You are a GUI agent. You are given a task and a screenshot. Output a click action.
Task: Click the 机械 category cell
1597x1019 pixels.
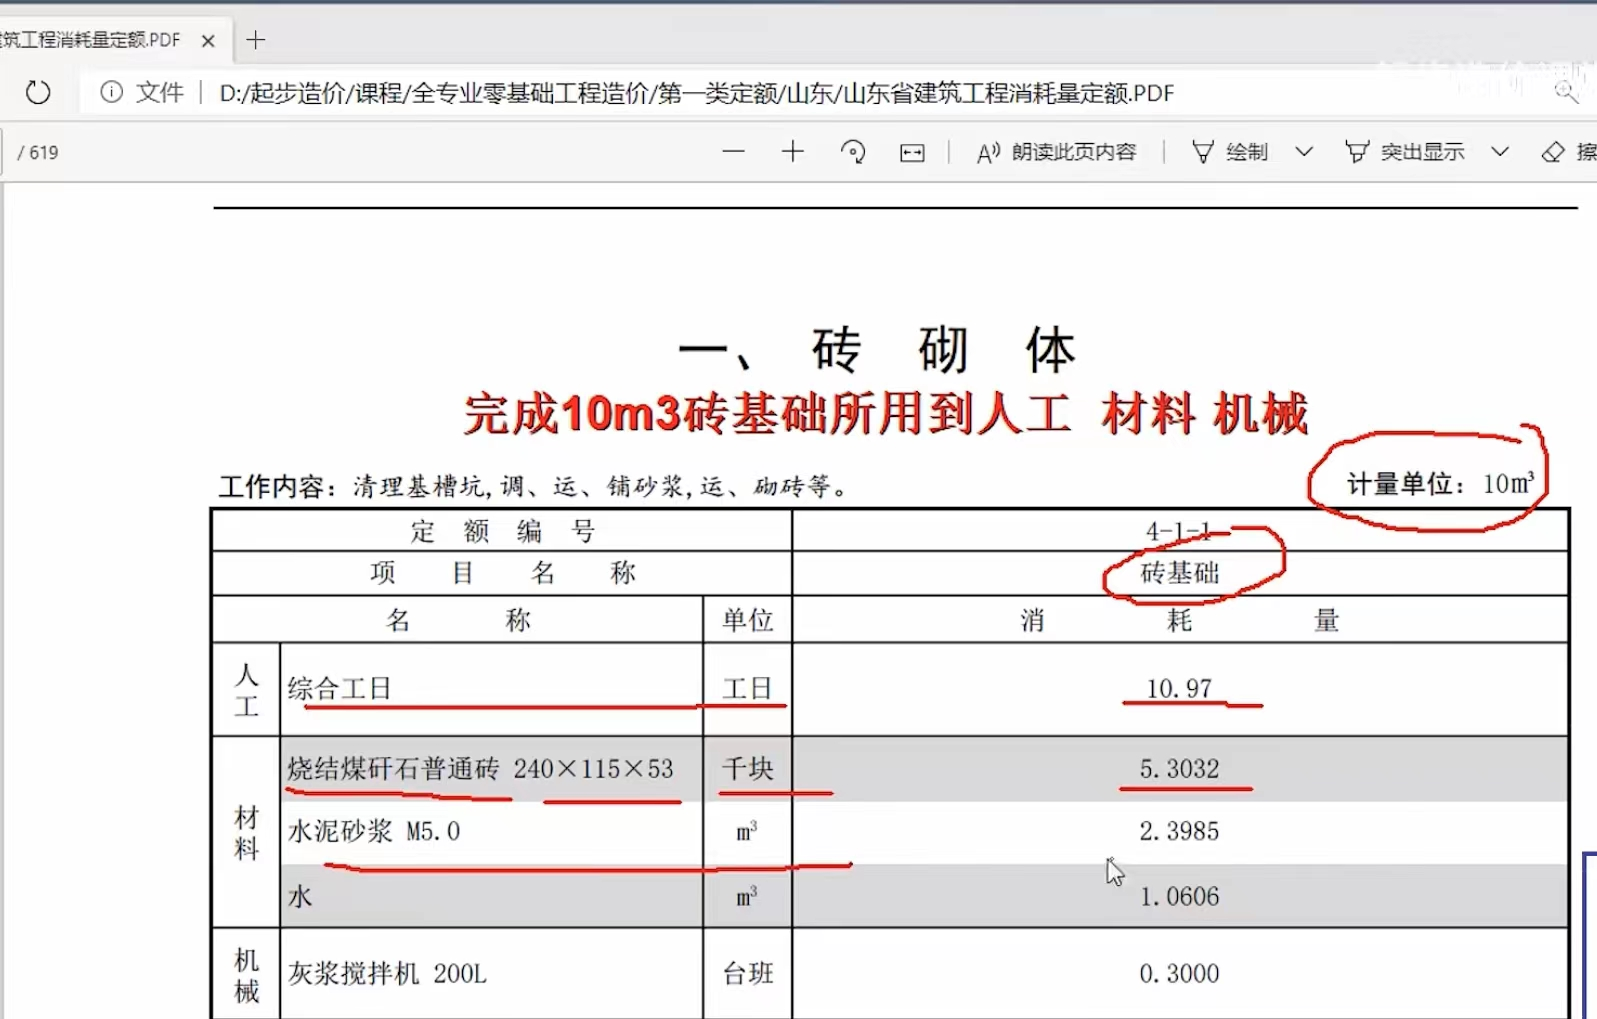point(246,975)
